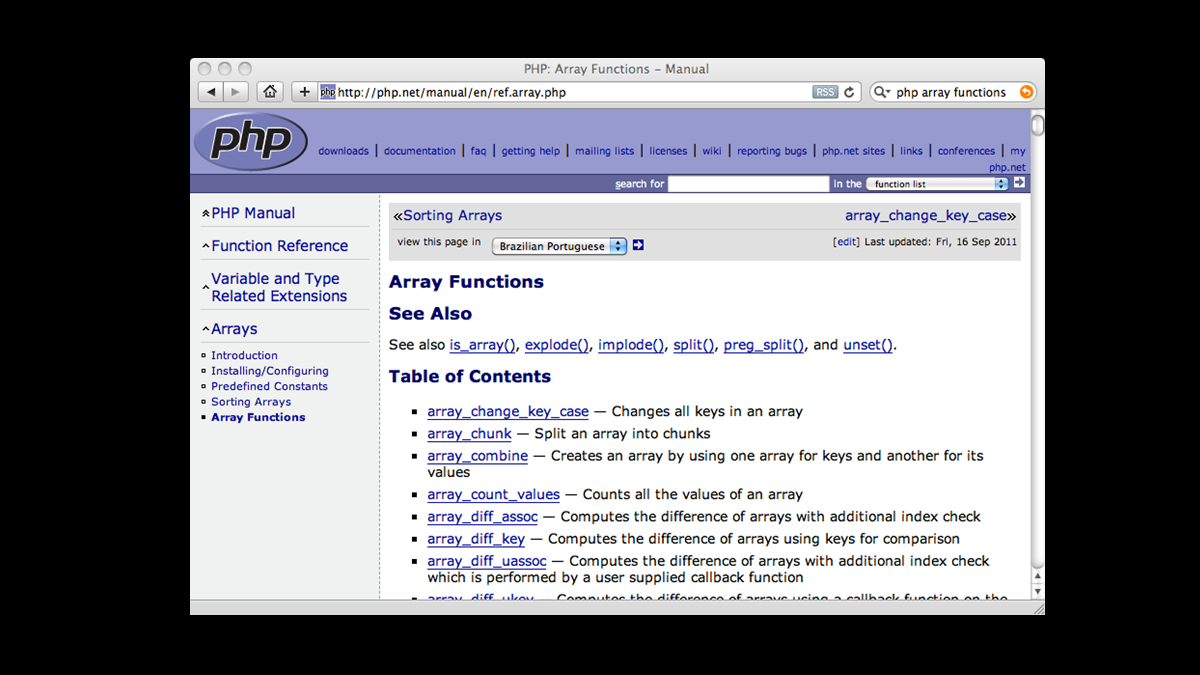Open Installing/Configuring in the sidebar

270,371
